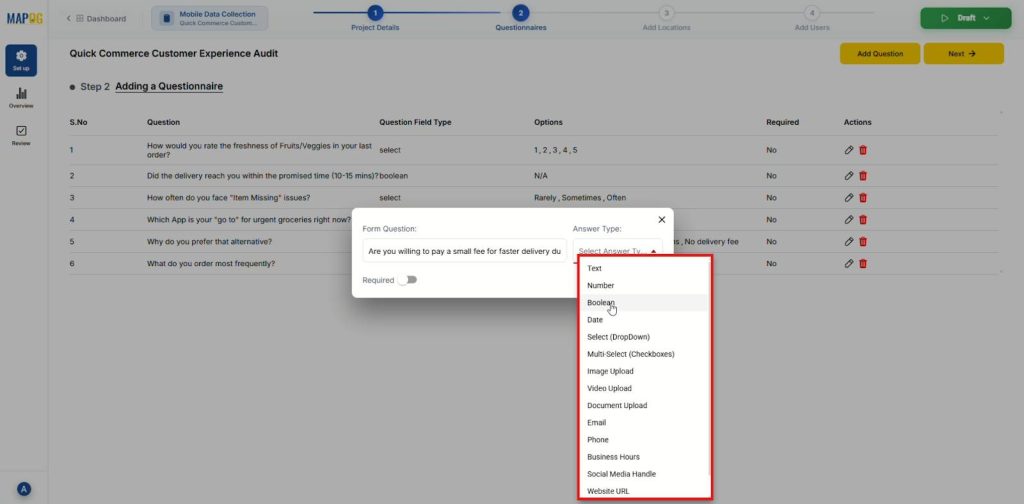Open the Mobile Data Collection project chip
Viewport: 1024px width, 504px height.
(x=210, y=18)
